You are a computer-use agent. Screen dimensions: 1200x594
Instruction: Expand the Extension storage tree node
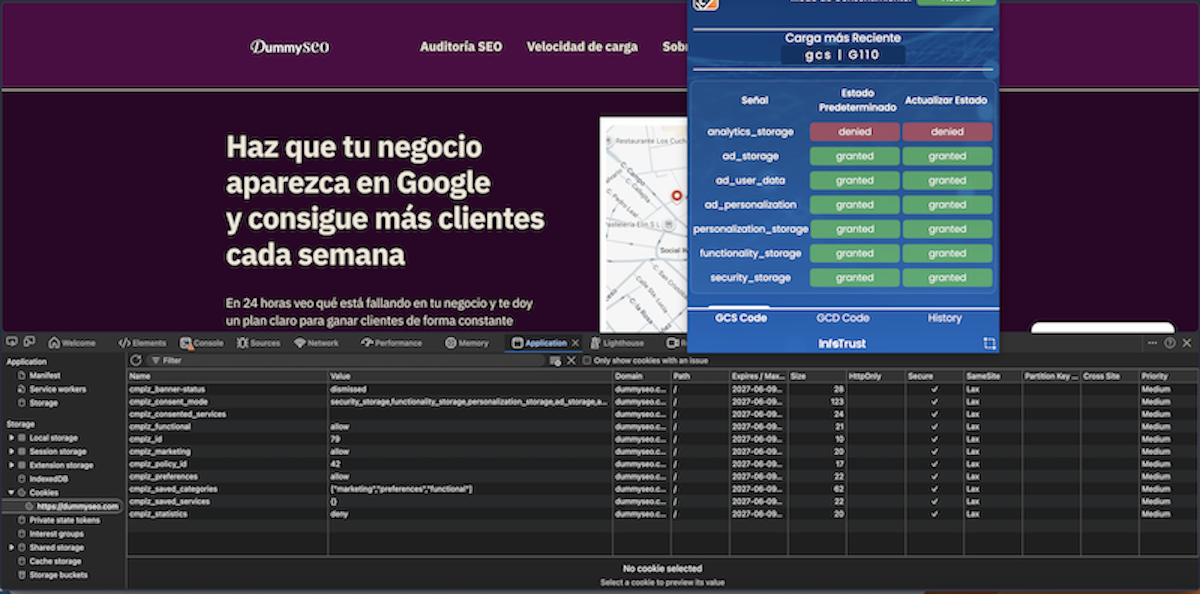(x=12, y=465)
